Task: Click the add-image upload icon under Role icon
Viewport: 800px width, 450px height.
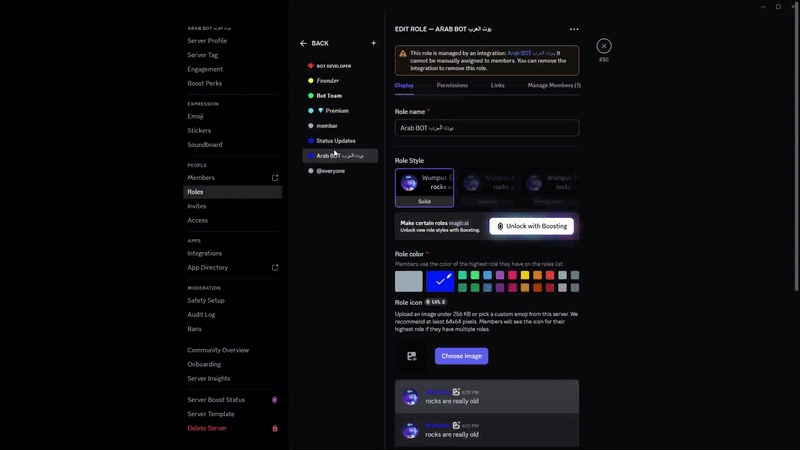Action: pyautogui.click(x=411, y=356)
